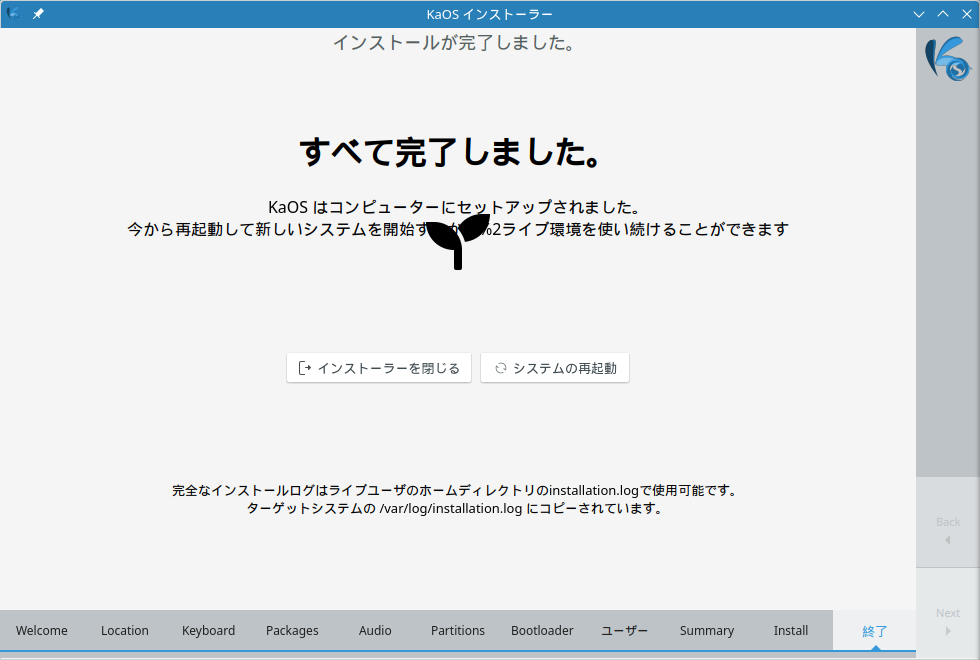Click the line beginning 今から再起動して
Viewport: 980px width, 660px height.
coord(458,229)
